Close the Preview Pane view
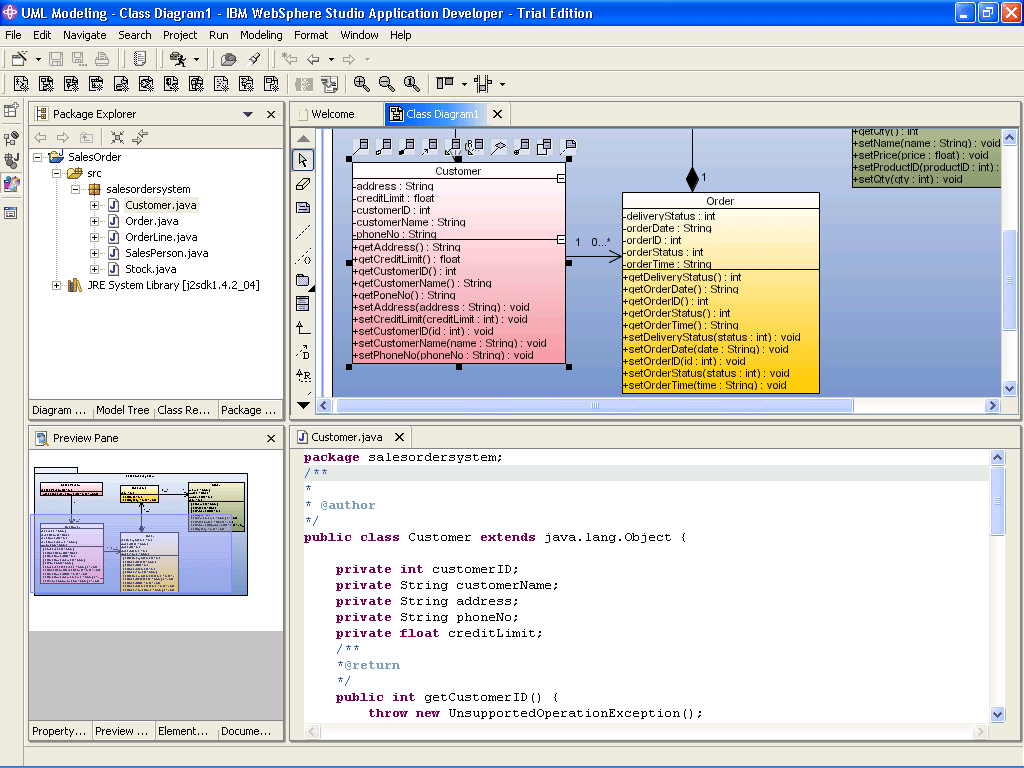This screenshot has height=768, width=1024. pos(271,438)
